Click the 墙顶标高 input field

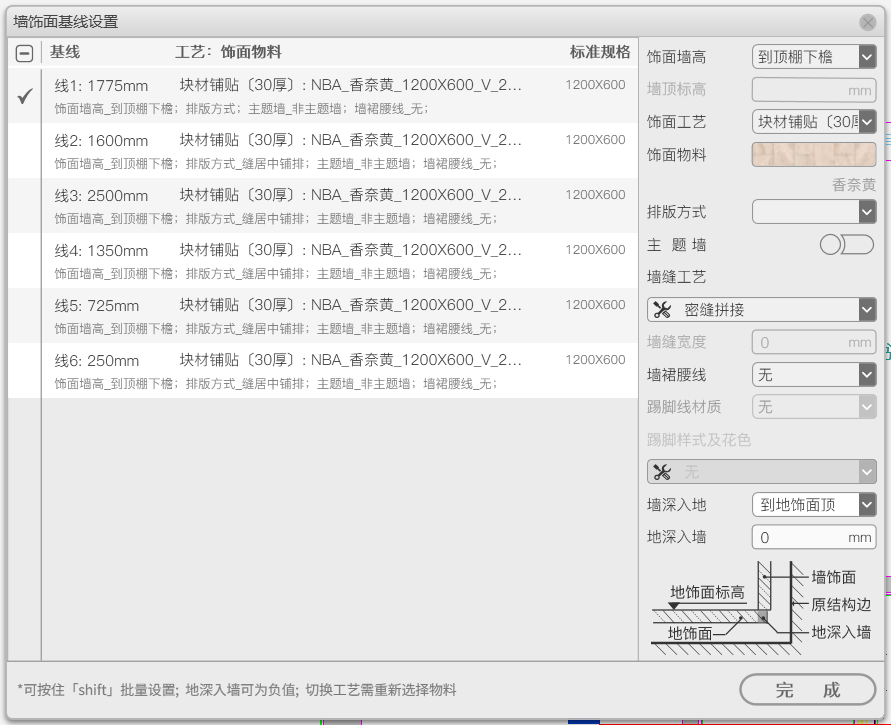click(x=814, y=89)
